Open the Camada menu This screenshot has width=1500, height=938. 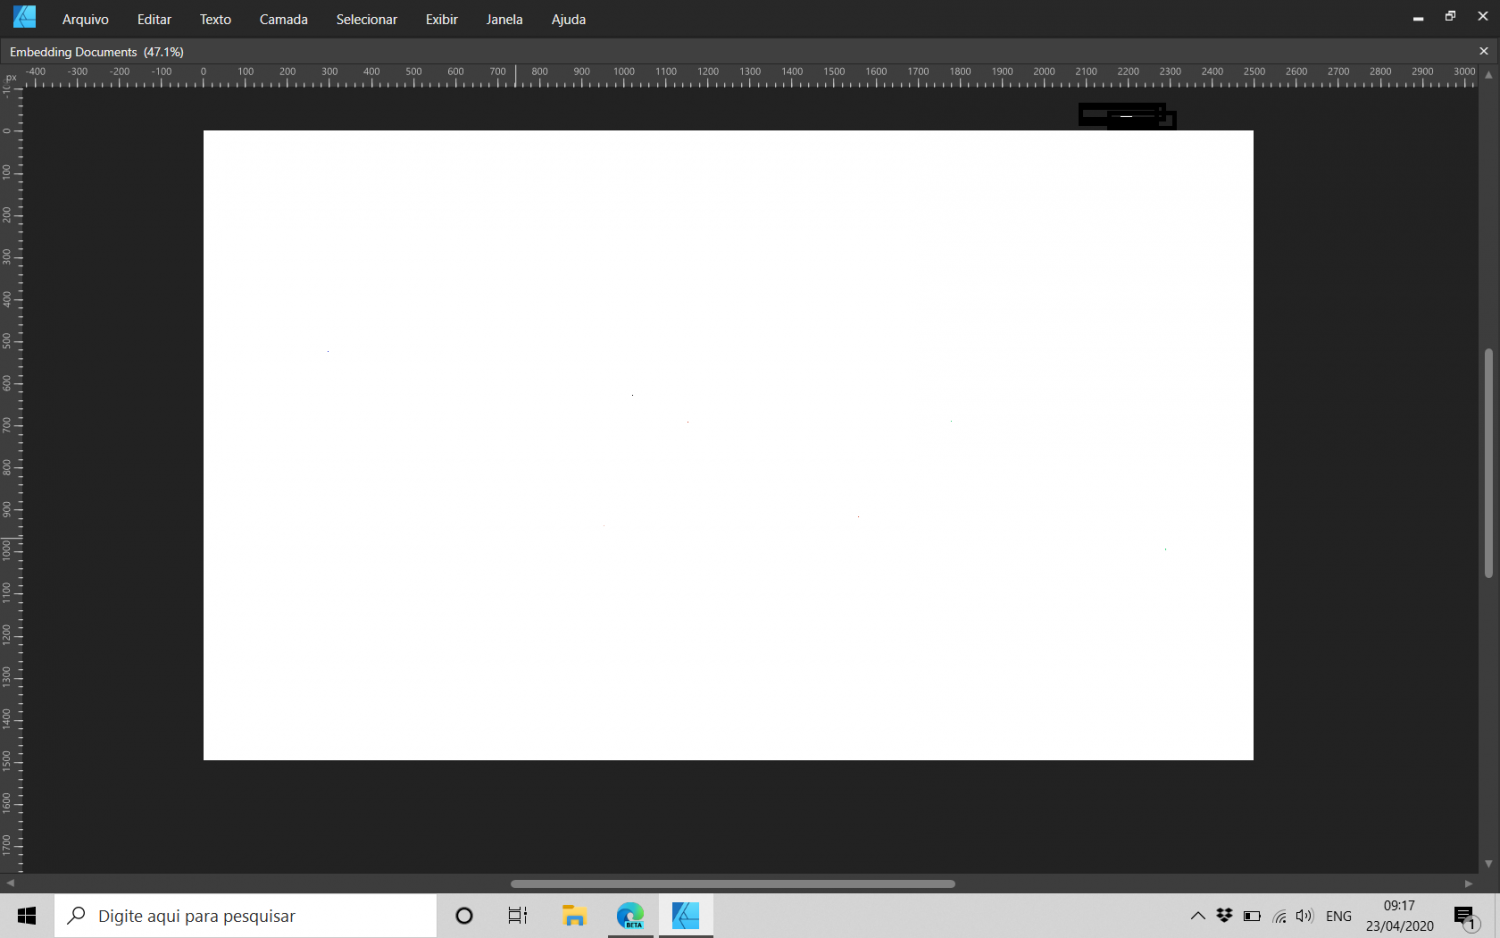(283, 19)
